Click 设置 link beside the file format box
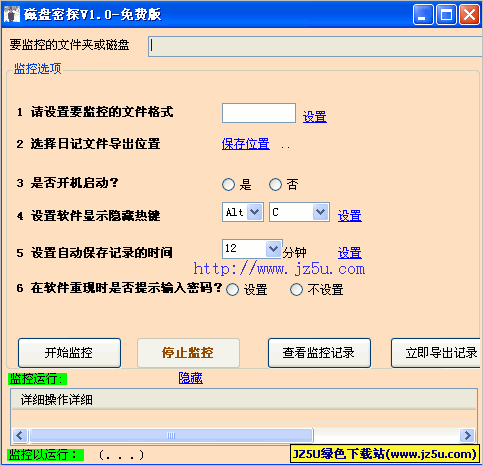The height and width of the screenshot is (466, 483). click(315, 117)
